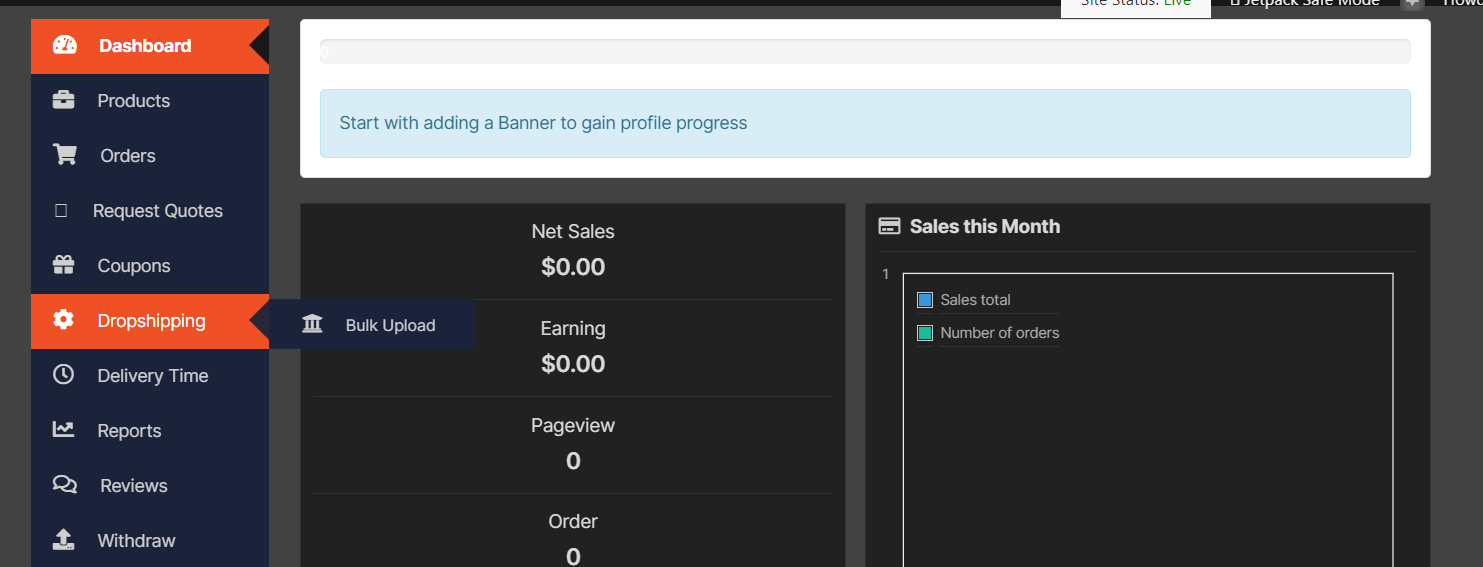Image resolution: width=1483 pixels, height=567 pixels.
Task: Toggle the Number of orders legend item
Action: pos(999,333)
